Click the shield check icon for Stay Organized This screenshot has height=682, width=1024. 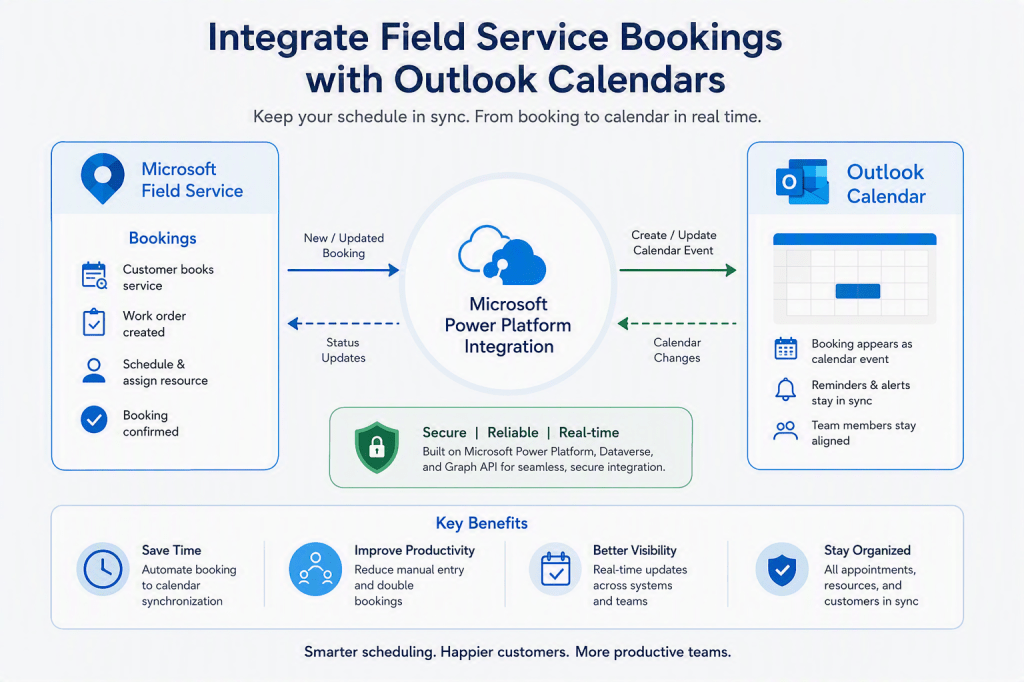(x=782, y=569)
